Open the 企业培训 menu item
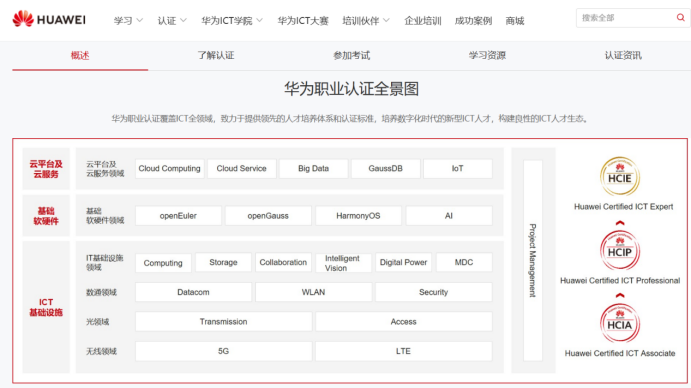Viewport: 691px width, 388px height. (423, 21)
